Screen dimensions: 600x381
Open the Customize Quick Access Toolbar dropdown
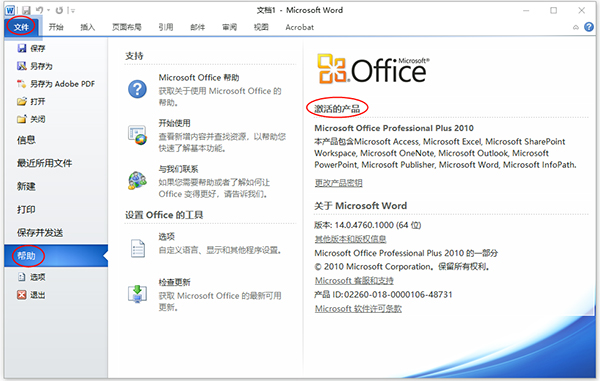72,11
